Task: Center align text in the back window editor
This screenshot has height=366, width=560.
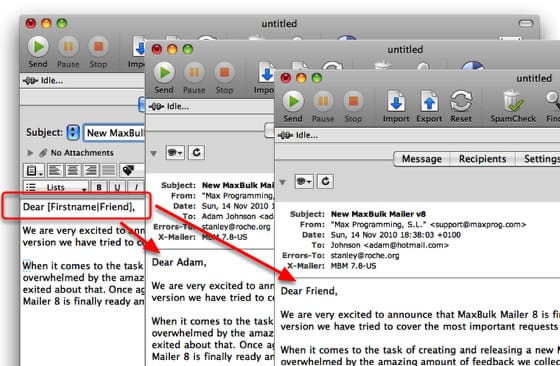Action: 72,170
